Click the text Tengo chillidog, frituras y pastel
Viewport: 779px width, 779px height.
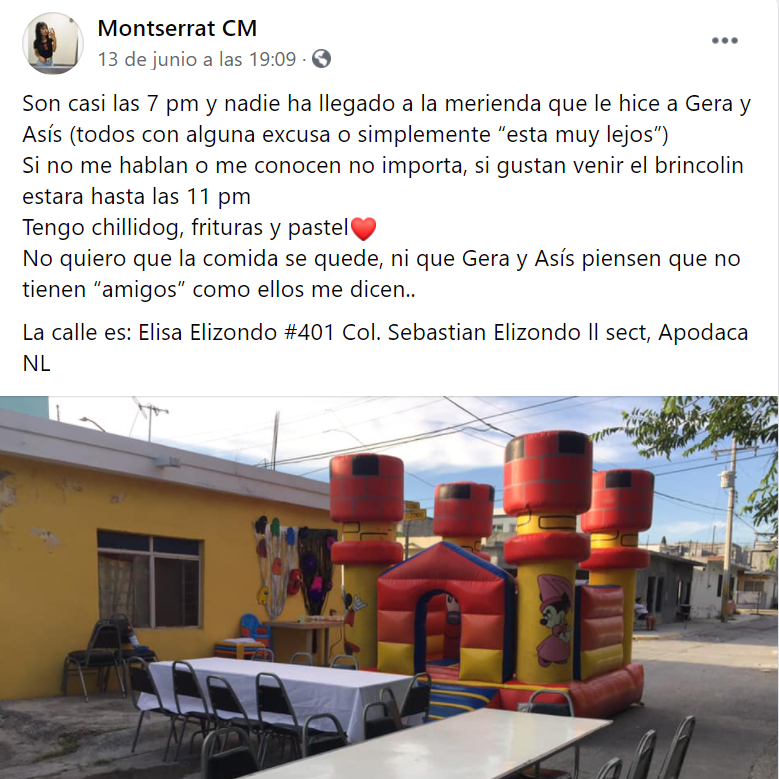[x=185, y=228]
